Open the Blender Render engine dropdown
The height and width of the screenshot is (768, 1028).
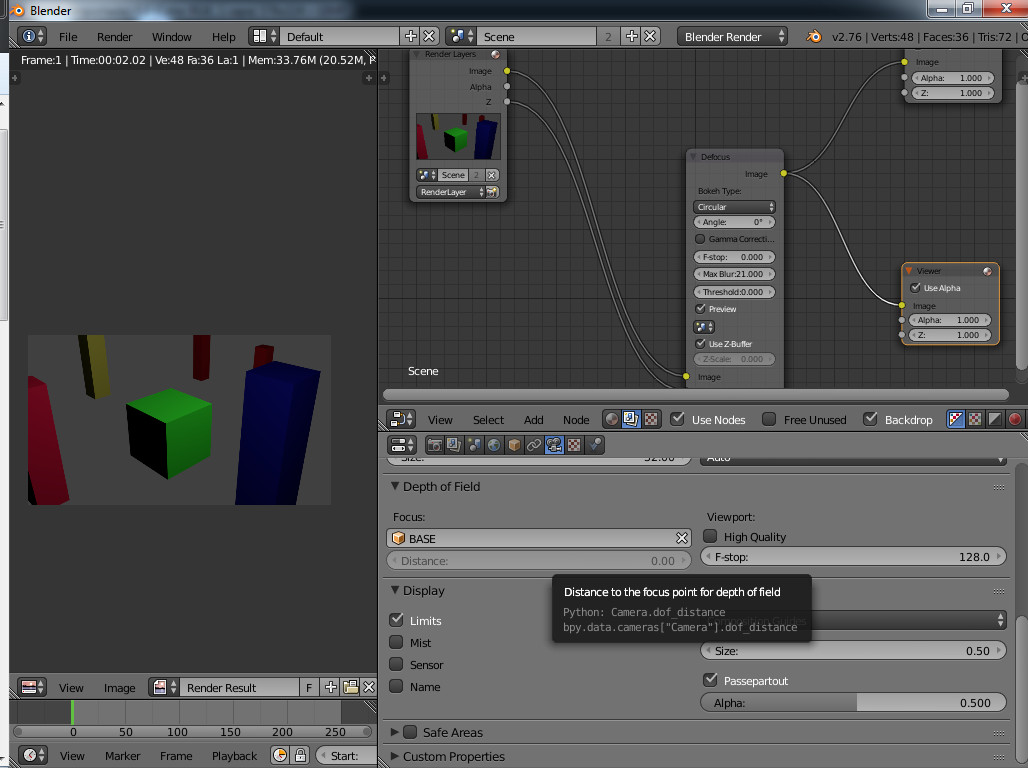click(733, 36)
